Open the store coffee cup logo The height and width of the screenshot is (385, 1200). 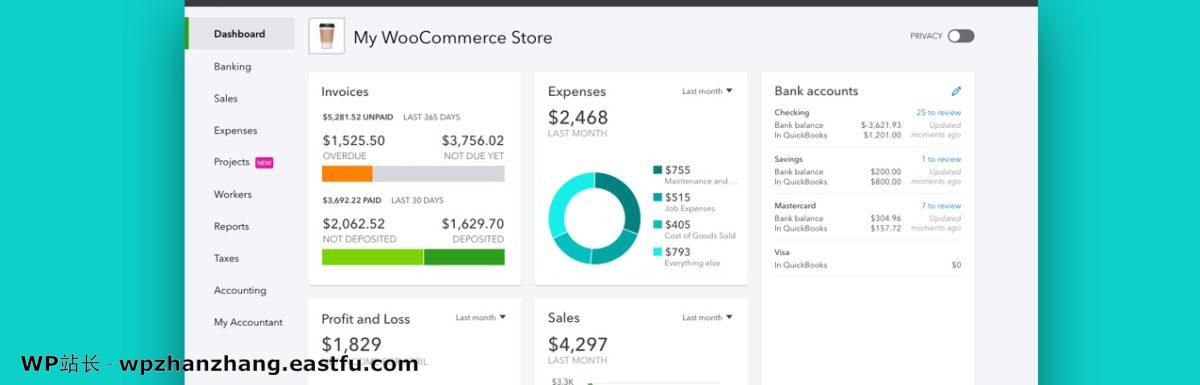[326, 36]
